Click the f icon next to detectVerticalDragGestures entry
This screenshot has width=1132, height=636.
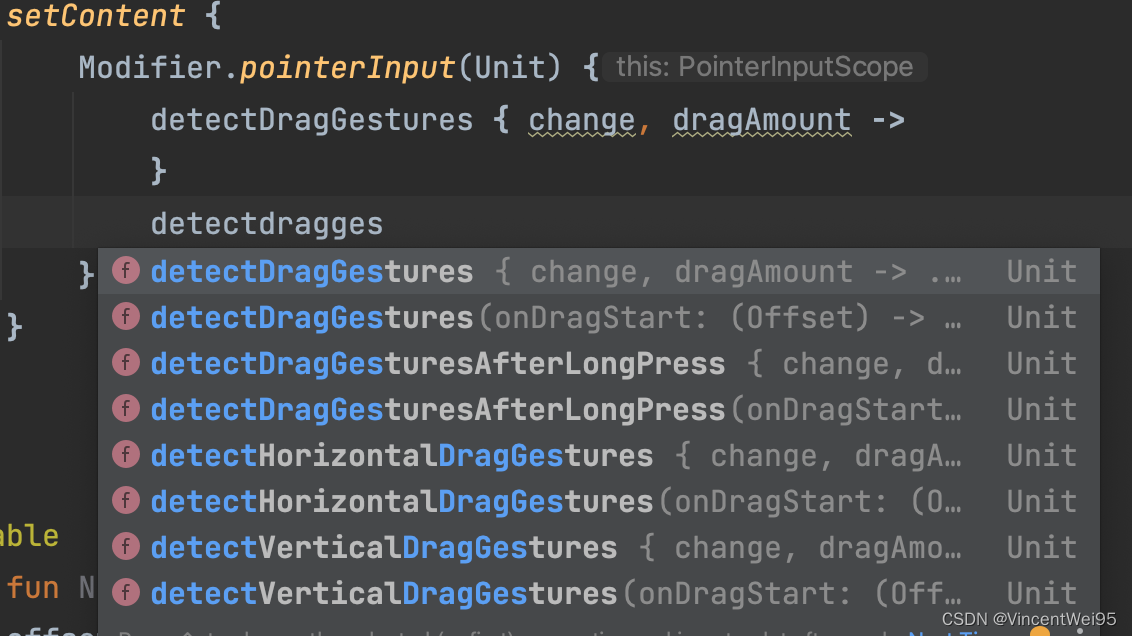click(x=125, y=547)
